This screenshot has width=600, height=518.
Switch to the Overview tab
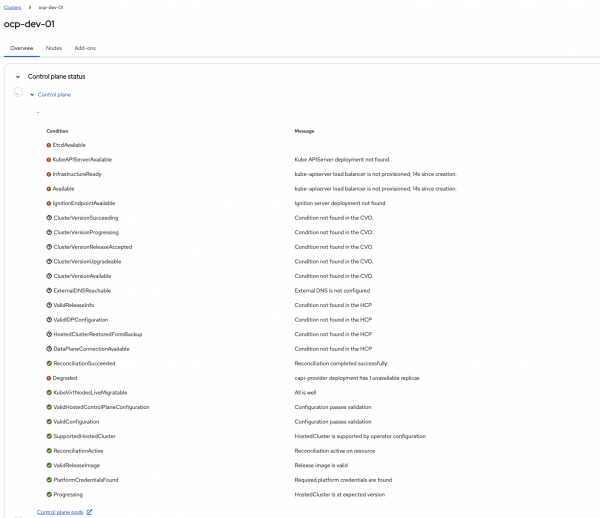[x=21, y=48]
